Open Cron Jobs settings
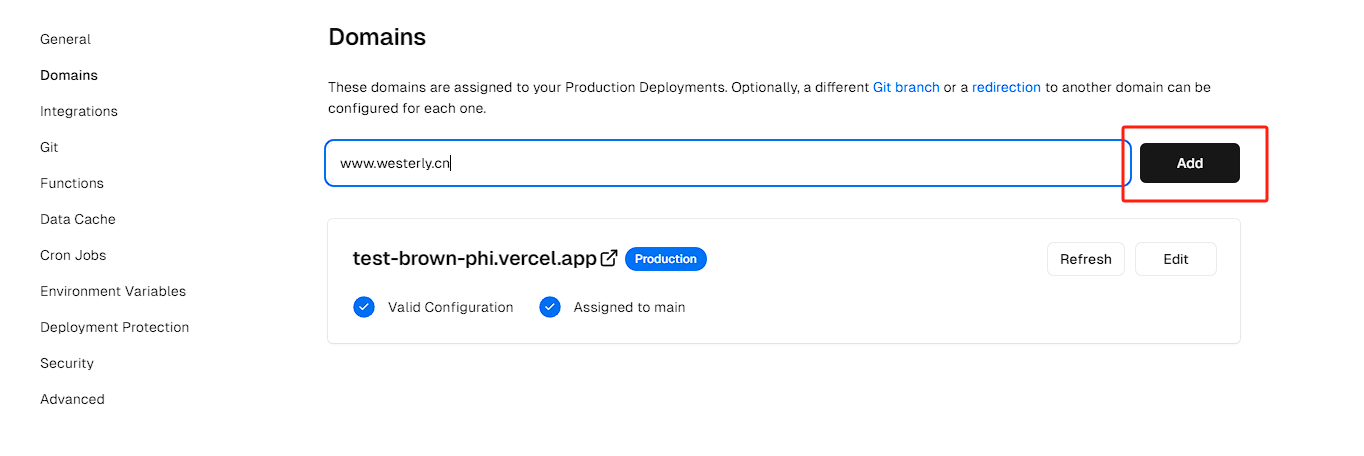This screenshot has width=1364, height=456. (73, 255)
